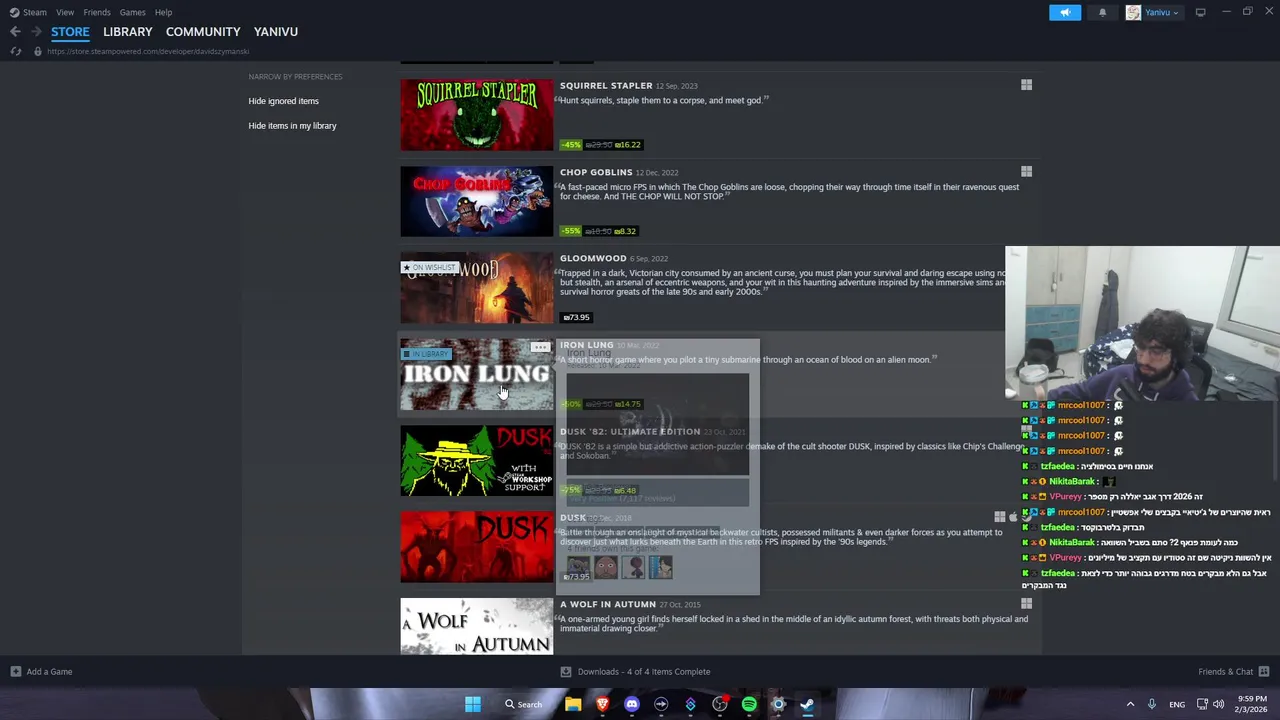Click Gloomwood price tag

[576, 318]
